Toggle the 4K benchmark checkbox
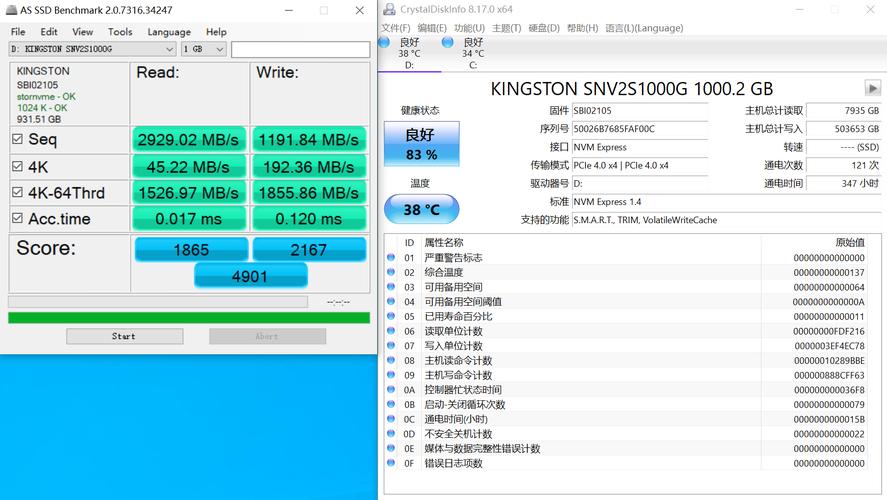This screenshot has height=500, width=887. tap(17, 166)
